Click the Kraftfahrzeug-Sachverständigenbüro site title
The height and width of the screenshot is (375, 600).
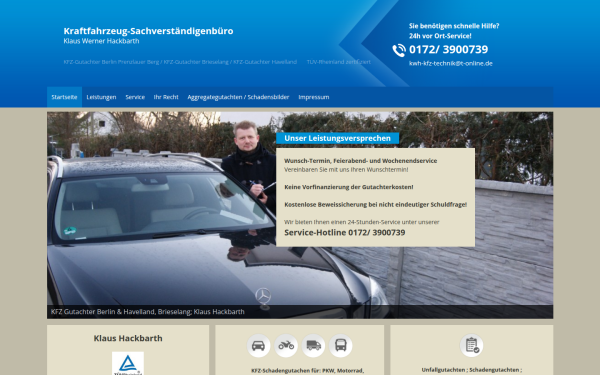pos(148,31)
